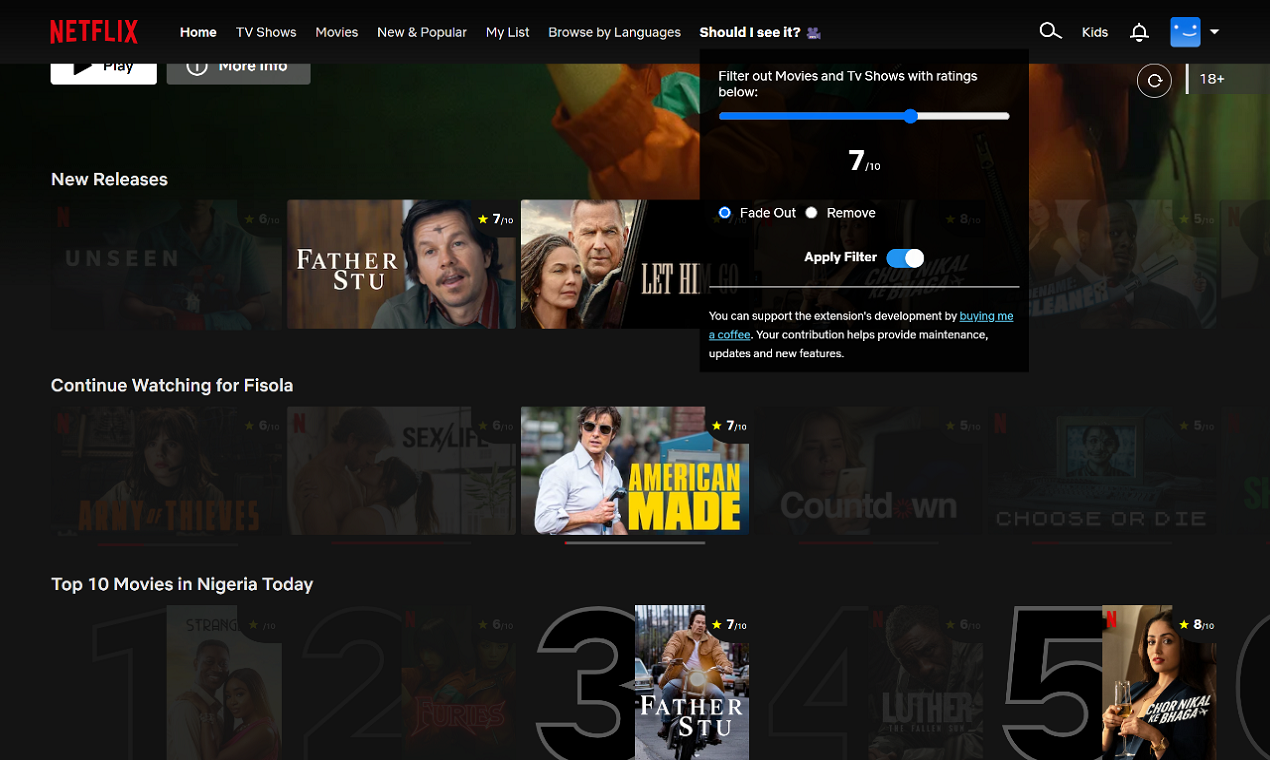
Task: Open Kids profile link
Action: coord(1095,32)
